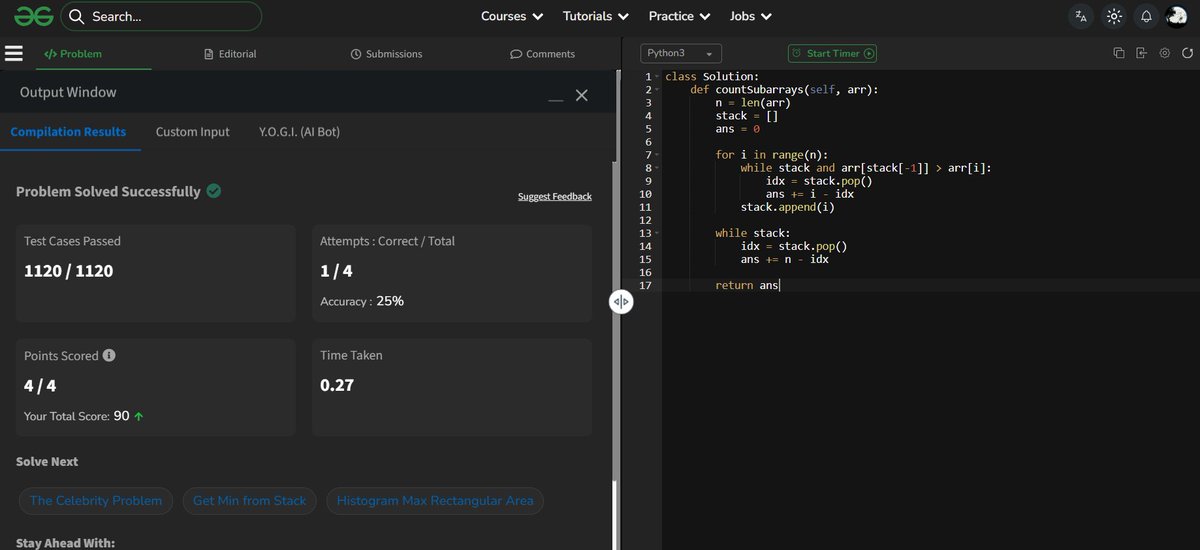Expand the Tutorials dropdown

596,17
